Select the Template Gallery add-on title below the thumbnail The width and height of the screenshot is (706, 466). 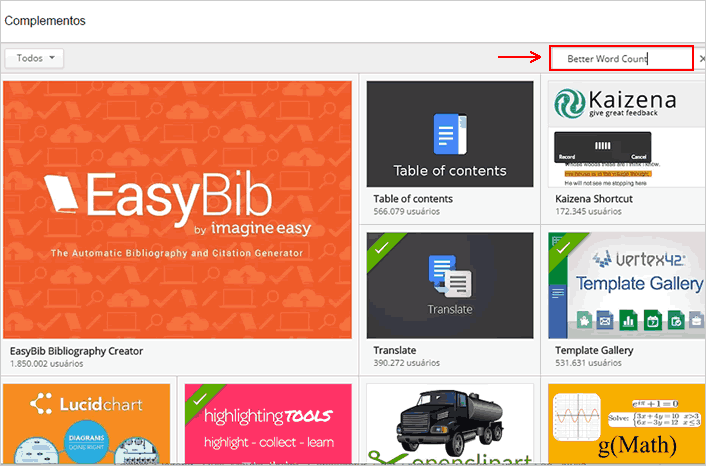[594, 350]
